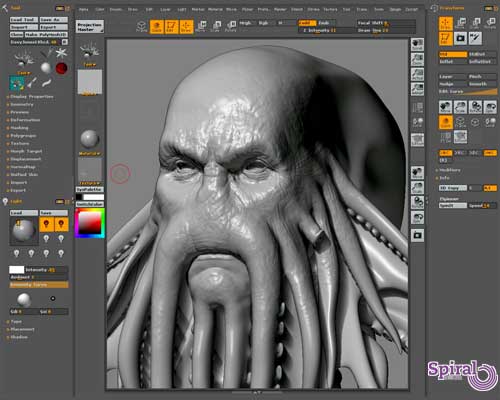
Task: Click Make PolyMesh3D button
Action: click(46, 34)
